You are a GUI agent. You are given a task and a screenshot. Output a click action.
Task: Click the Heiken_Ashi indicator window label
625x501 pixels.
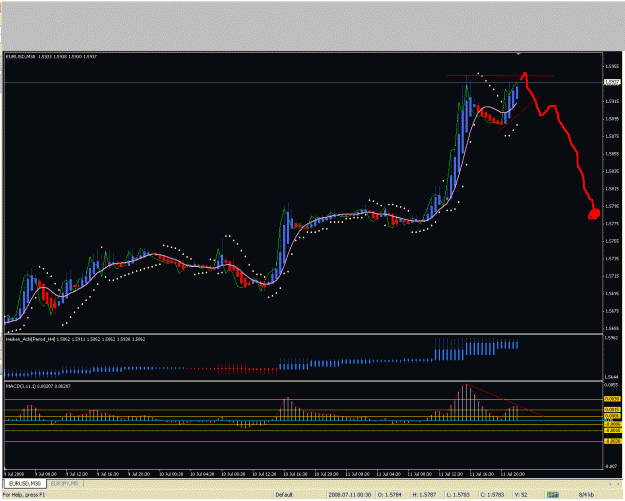click(x=75, y=339)
